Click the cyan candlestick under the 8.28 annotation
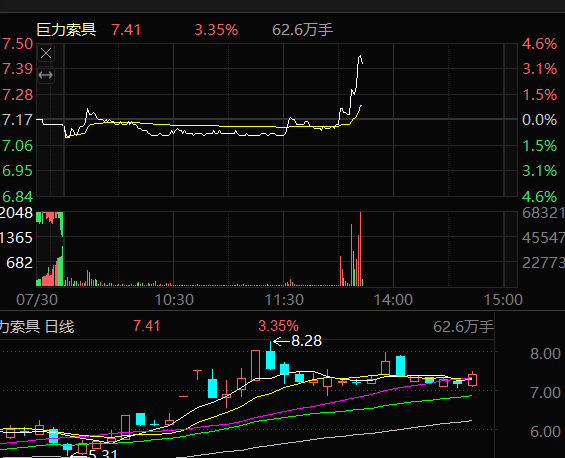Viewport: 565px width, 458px height. (x=271, y=359)
